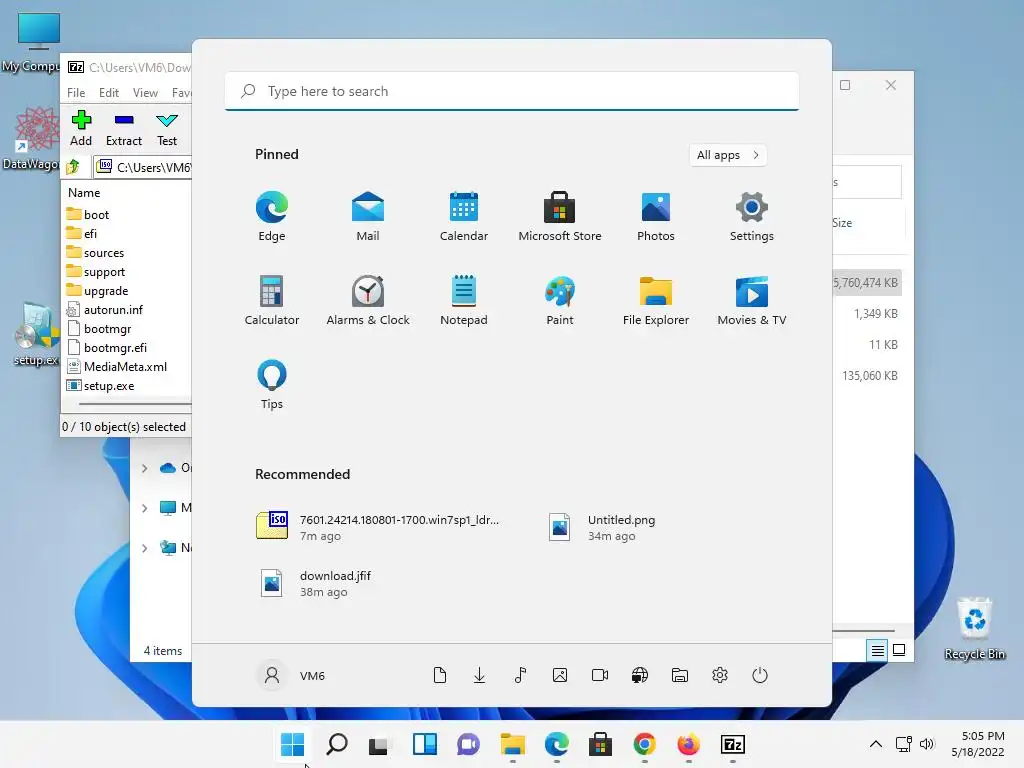This screenshot has height=768, width=1024.
Task: Click Extract in 7-Zip toolbar
Action: [x=123, y=128]
